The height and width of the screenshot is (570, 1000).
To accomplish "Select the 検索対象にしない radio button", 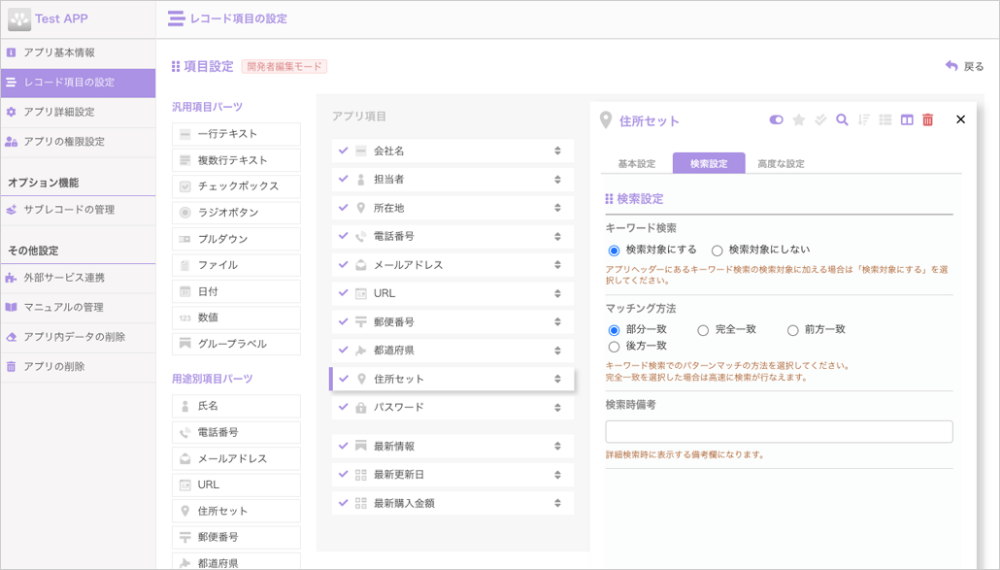I will (717, 251).
